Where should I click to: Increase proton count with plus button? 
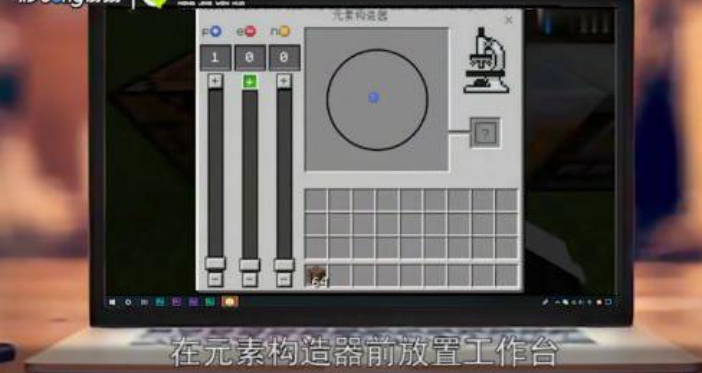215,81
